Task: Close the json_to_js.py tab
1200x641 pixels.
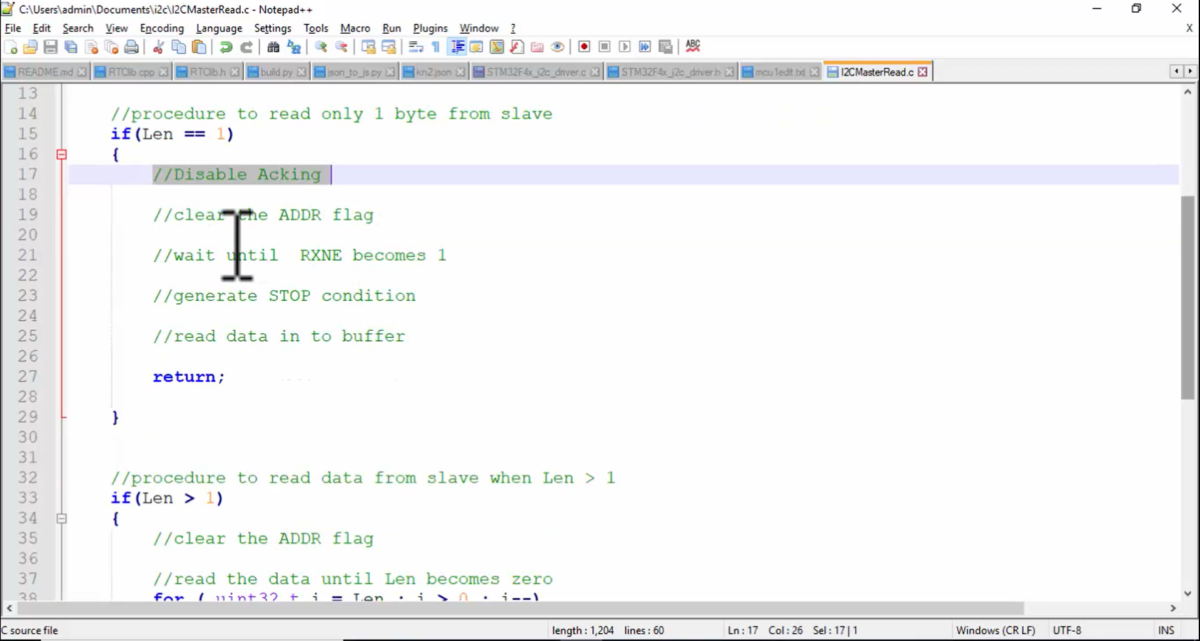Action: (x=391, y=72)
